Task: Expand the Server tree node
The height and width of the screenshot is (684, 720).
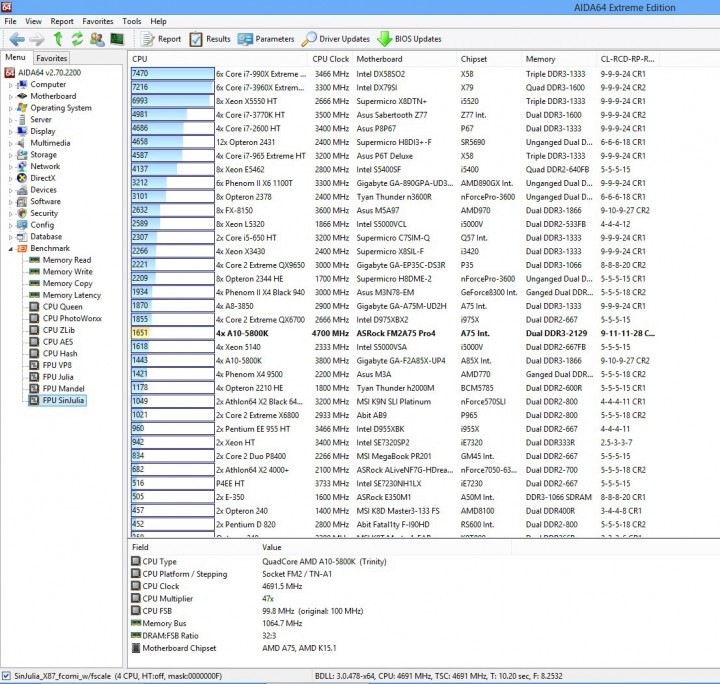Action: point(11,120)
